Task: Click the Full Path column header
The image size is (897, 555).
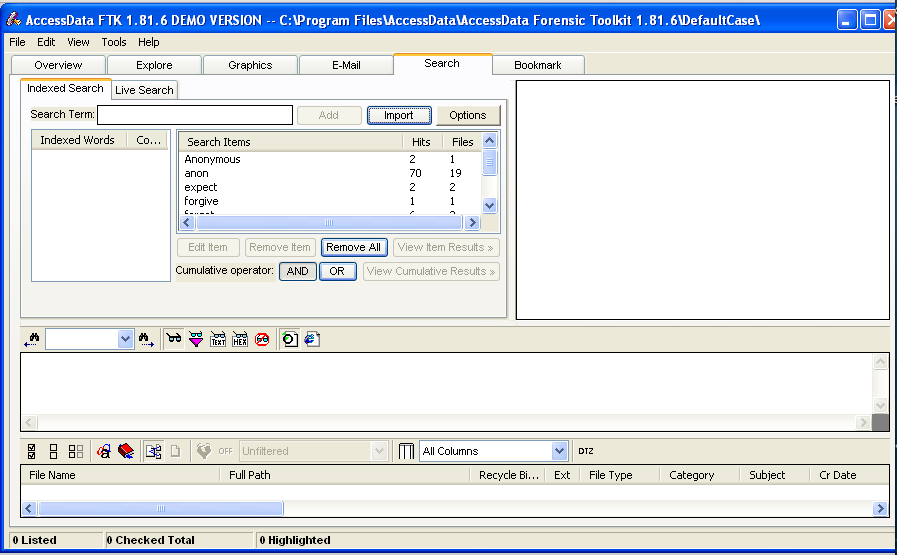Action: coord(345,475)
